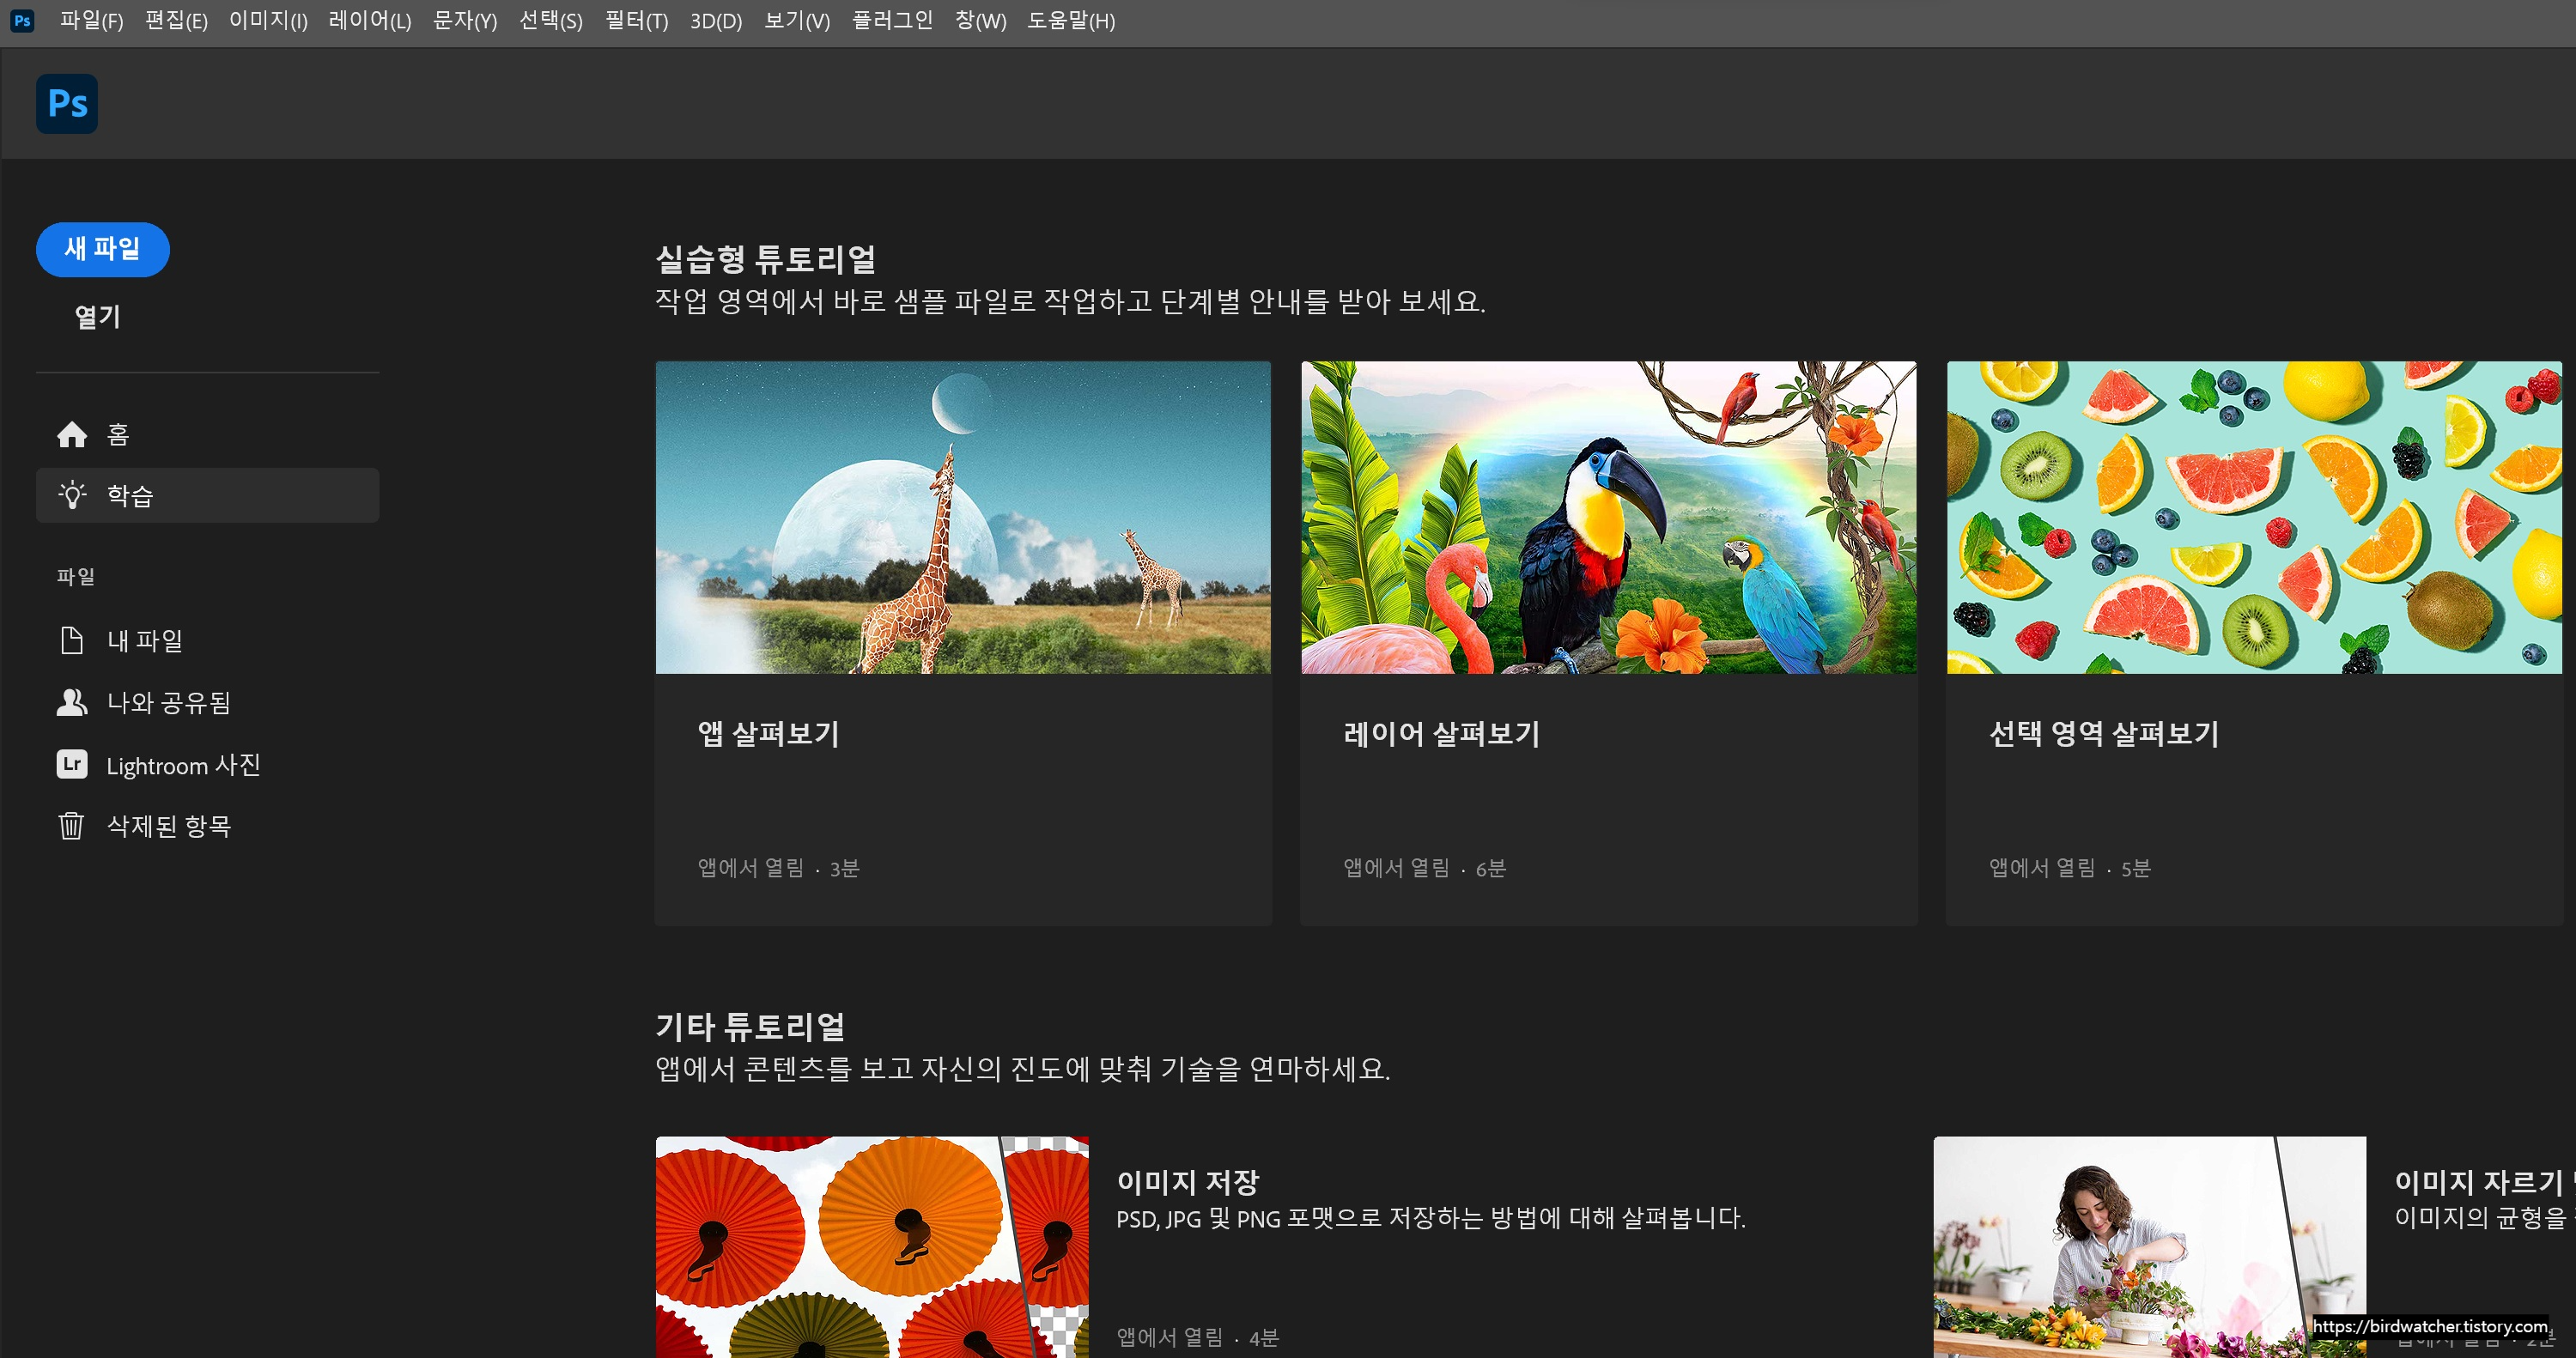Click the Home house icon
The image size is (2576, 1358).
pyautogui.click(x=72, y=434)
